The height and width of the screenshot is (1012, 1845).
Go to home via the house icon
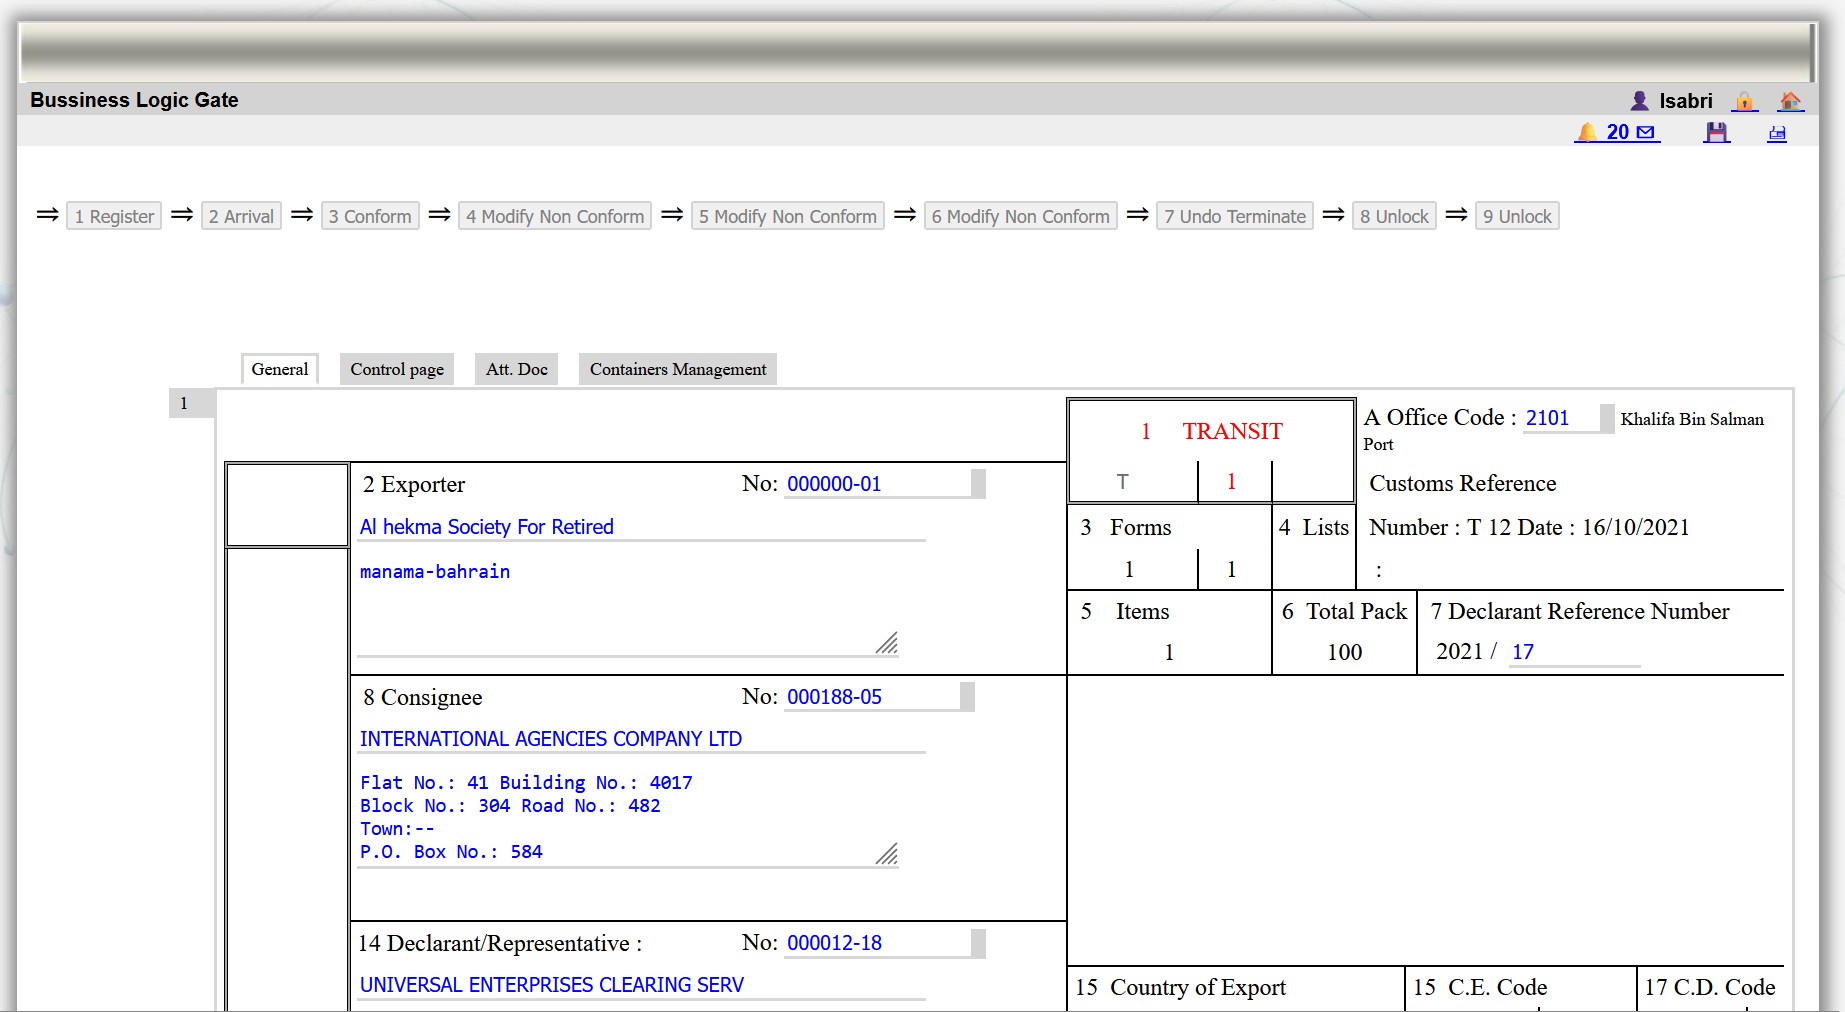(1790, 101)
